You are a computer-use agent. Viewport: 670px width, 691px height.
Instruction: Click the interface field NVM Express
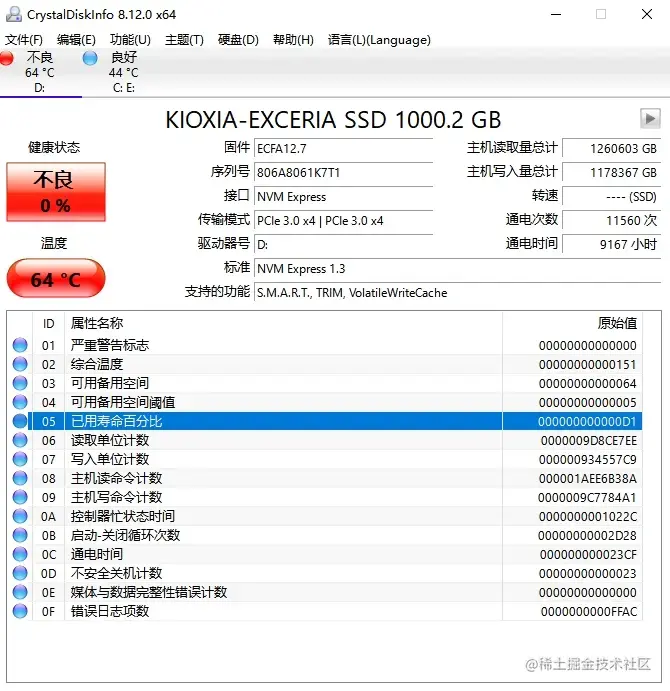point(344,197)
